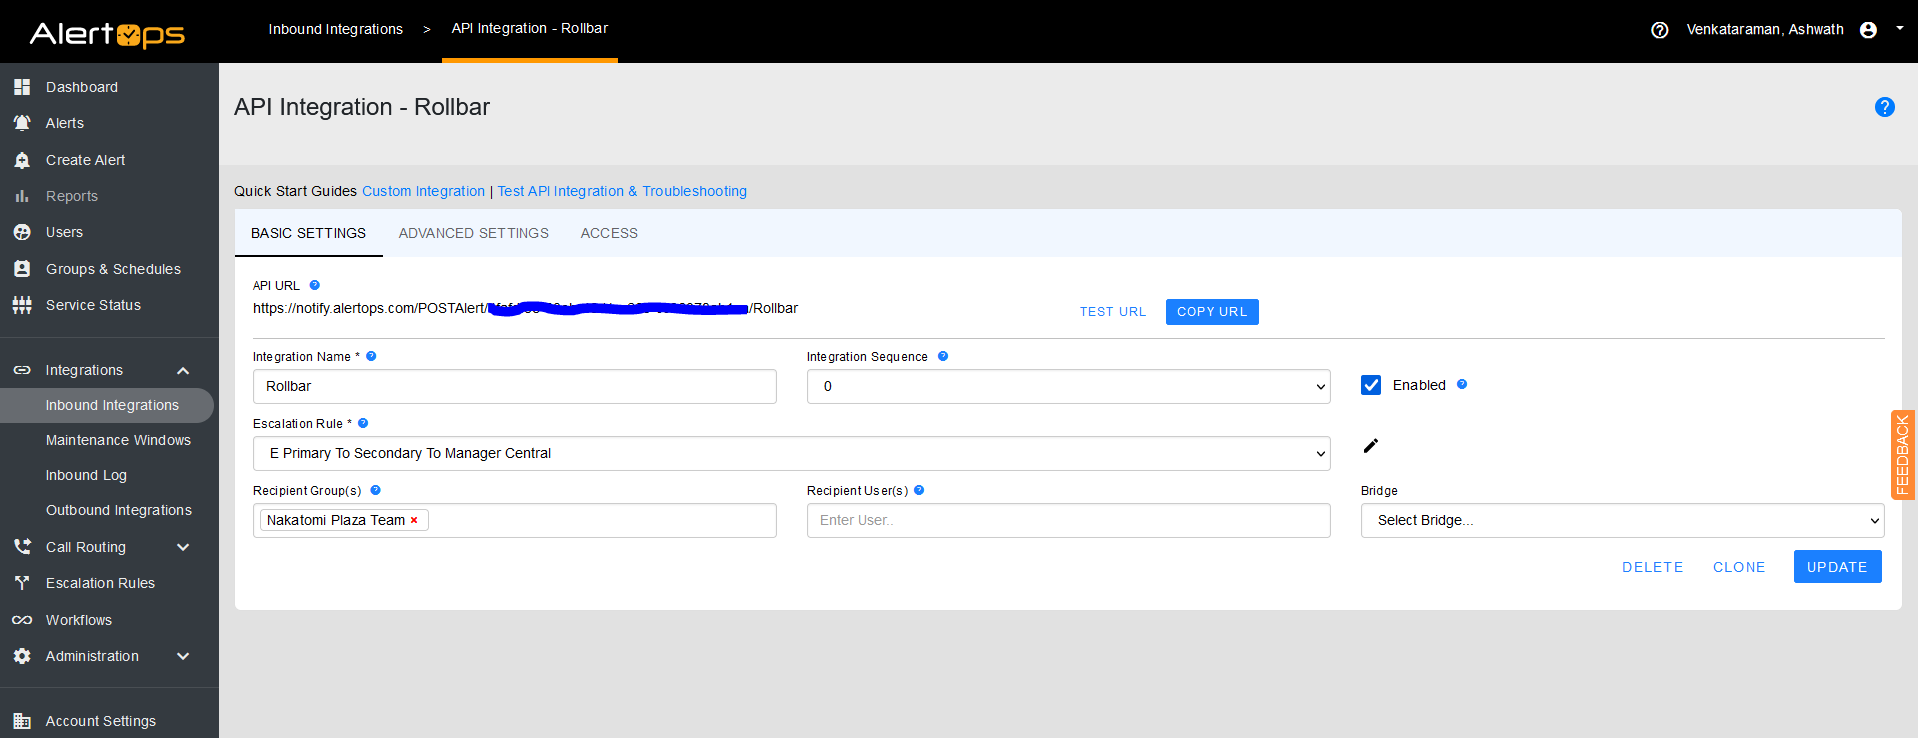Viewport: 1918px width, 738px height.
Task: Remove Nakatomi Plaza Team tag
Action: [x=414, y=520]
